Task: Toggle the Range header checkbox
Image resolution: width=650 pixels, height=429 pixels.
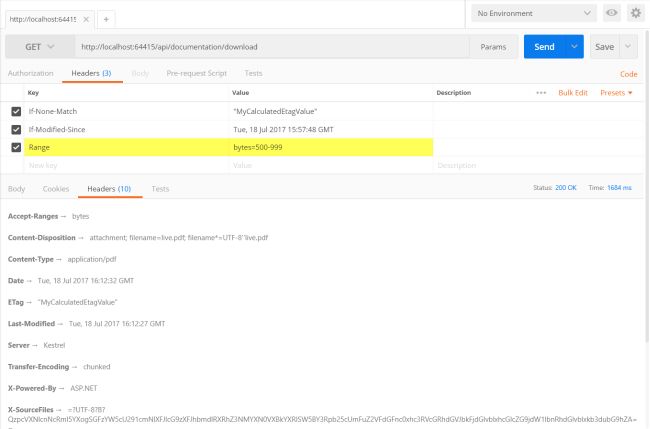Action: click(16, 147)
